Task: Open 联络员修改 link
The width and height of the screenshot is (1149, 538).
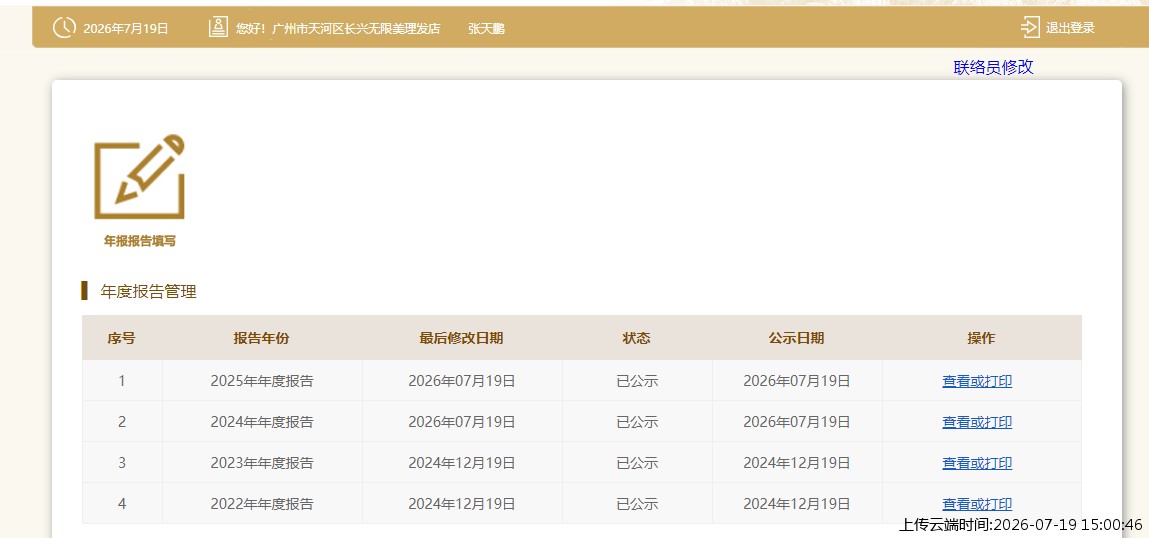Action: click(993, 67)
